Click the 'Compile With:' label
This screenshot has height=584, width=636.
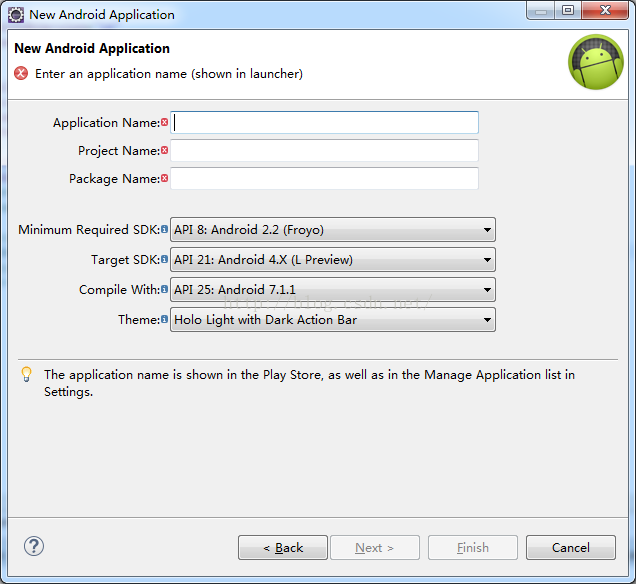coord(120,290)
